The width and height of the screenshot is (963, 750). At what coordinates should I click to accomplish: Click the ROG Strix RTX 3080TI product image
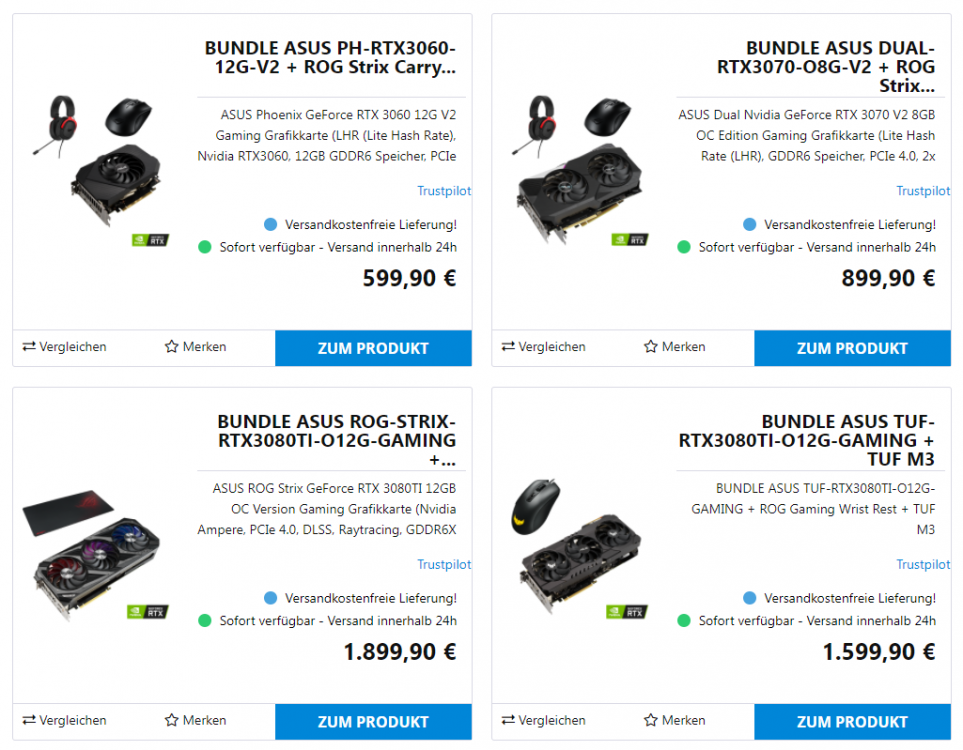click(100, 555)
